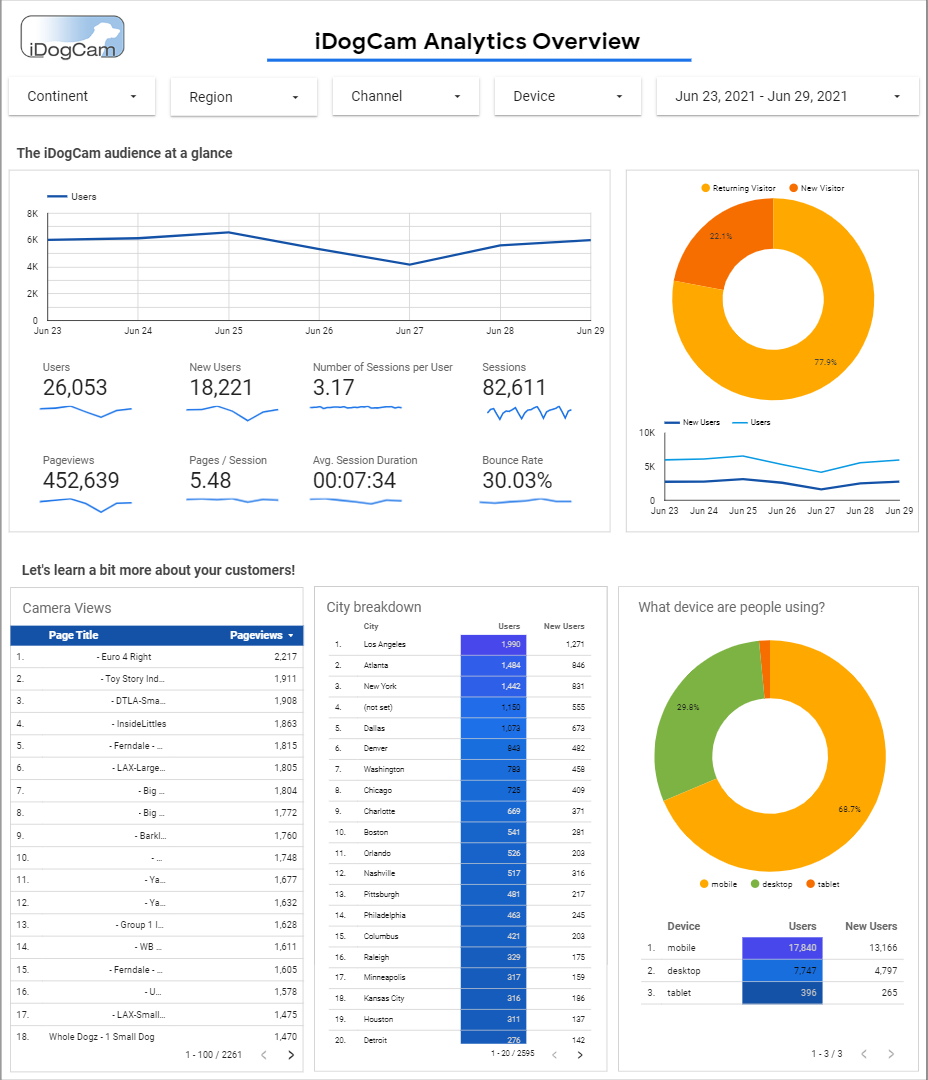Viewport: 928px width, 1080px height.
Task: Open the Device filter dropdown
Action: pyautogui.click(x=568, y=96)
